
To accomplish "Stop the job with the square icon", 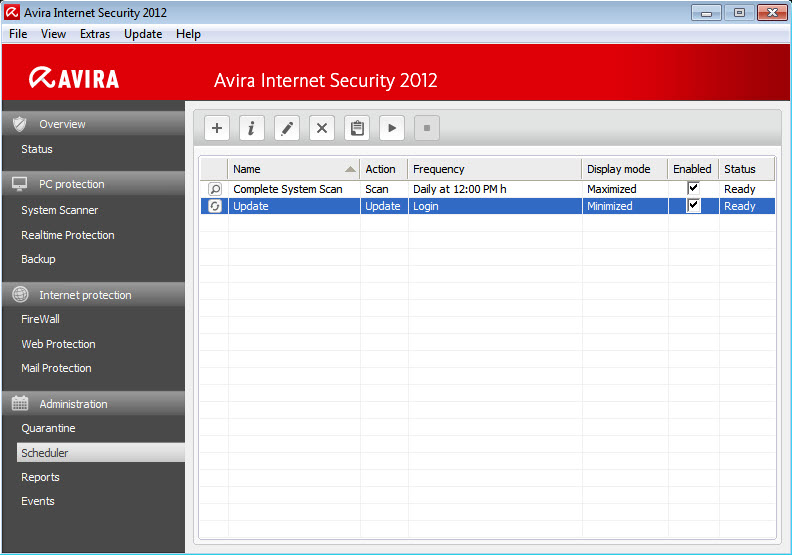I will click(x=427, y=128).
